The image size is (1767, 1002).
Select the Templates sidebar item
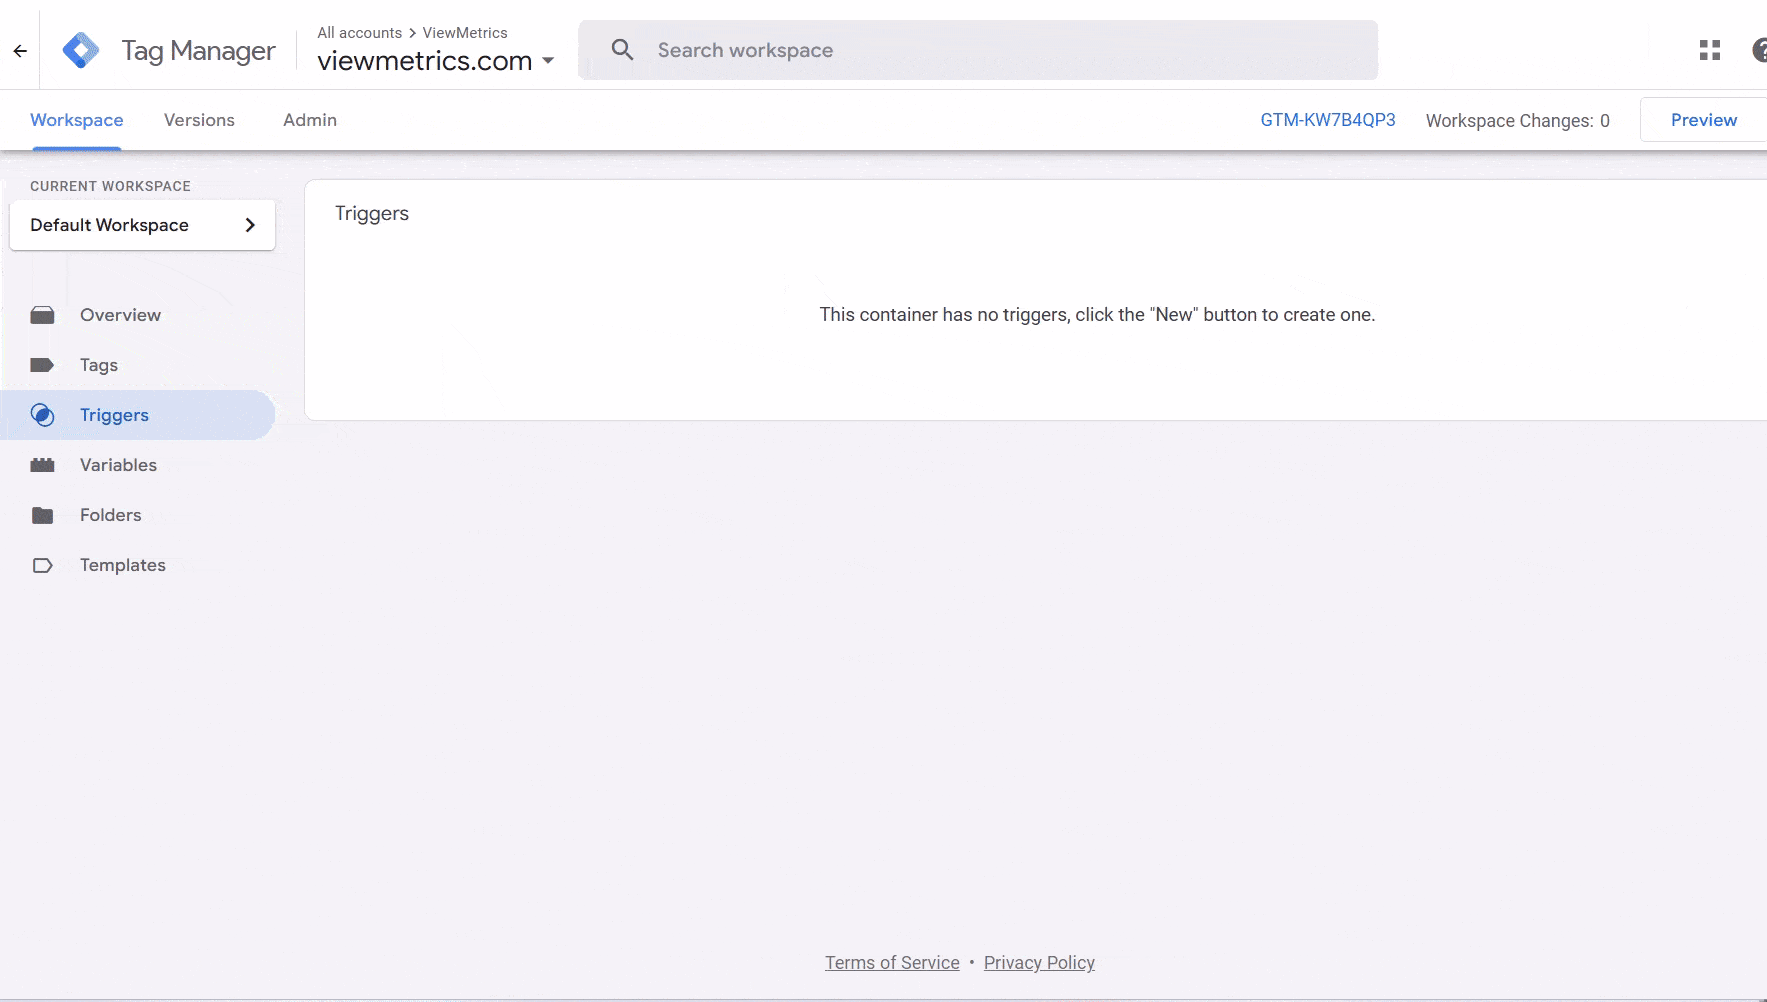coord(138,565)
